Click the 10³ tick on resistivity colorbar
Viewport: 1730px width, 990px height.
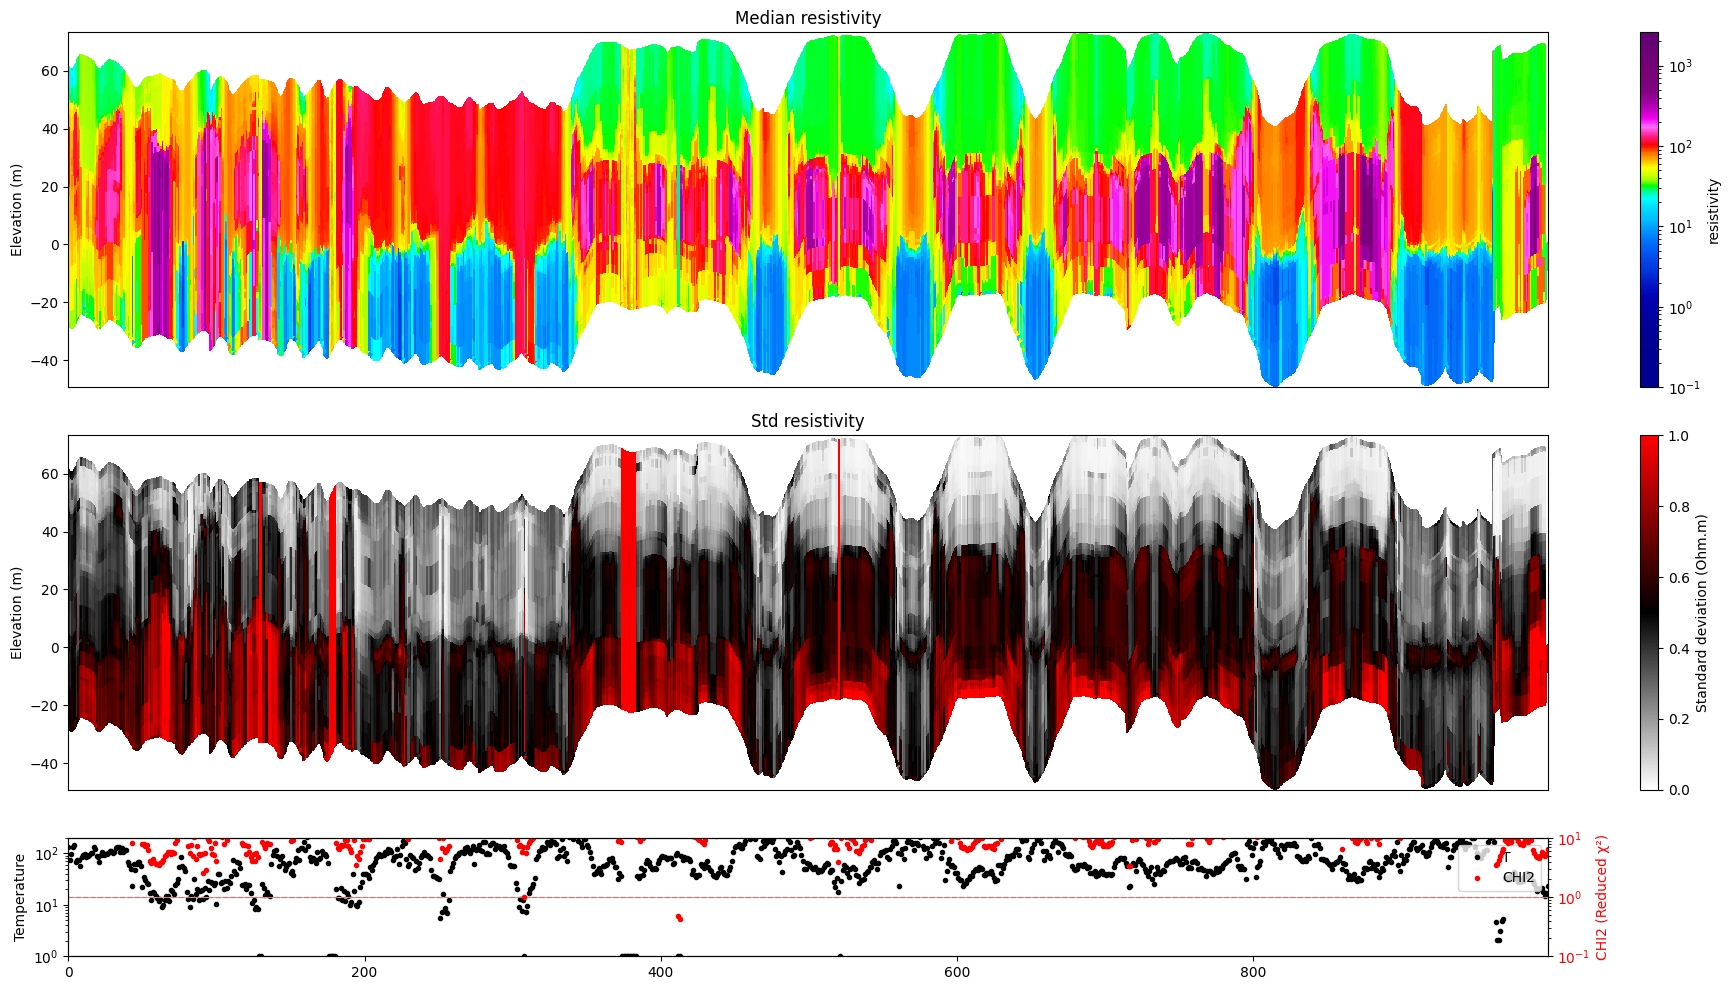pos(1679,66)
